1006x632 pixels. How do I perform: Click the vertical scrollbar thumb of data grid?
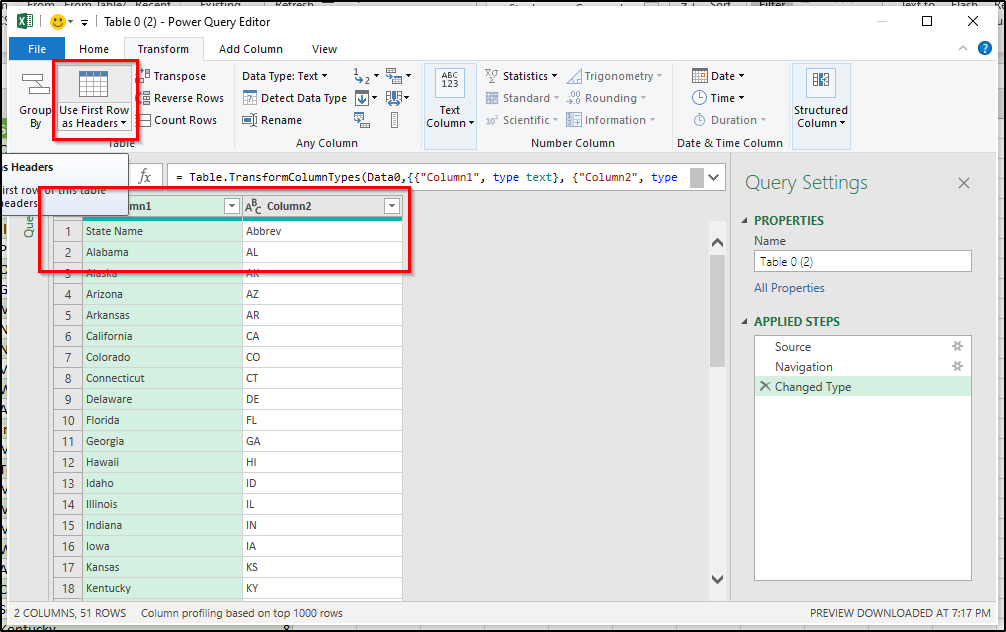coord(717,311)
